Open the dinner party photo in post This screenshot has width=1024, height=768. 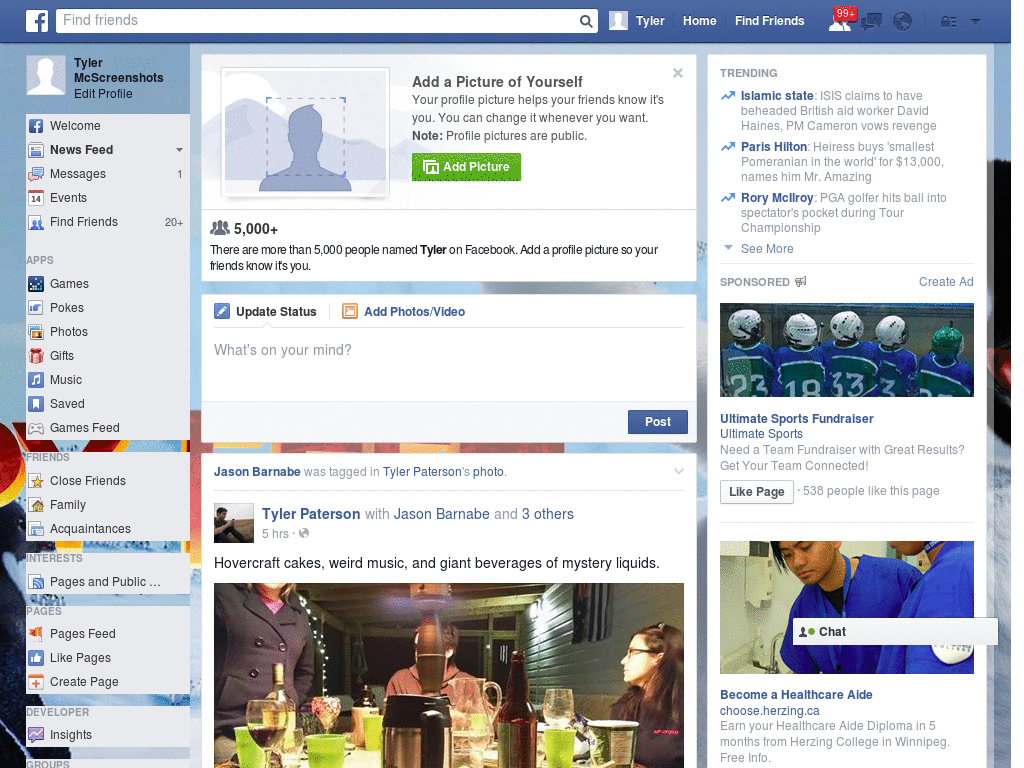(449, 675)
